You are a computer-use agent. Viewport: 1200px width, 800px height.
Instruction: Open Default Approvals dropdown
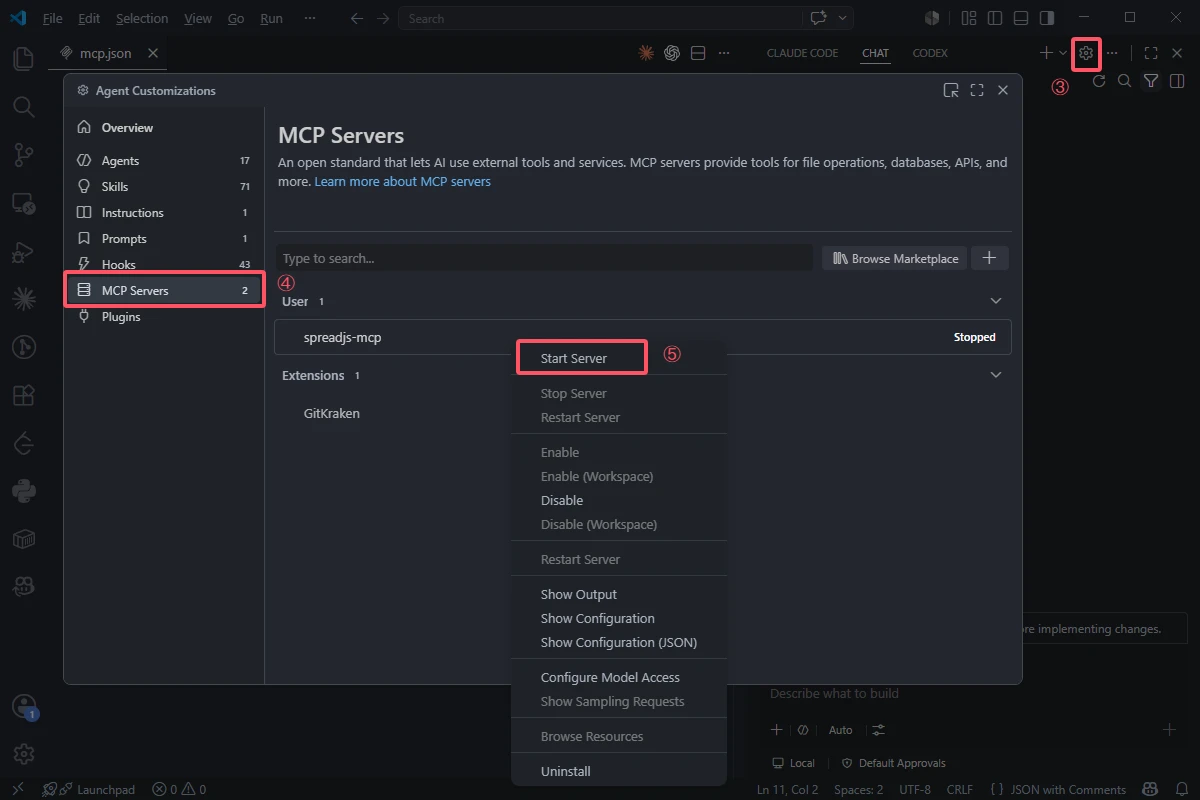893,763
